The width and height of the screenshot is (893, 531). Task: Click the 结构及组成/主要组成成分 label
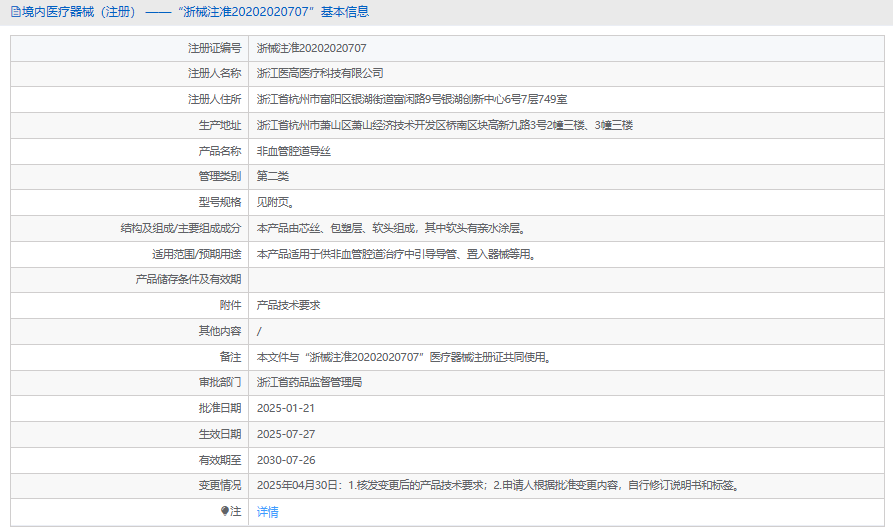pyautogui.click(x=181, y=228)
